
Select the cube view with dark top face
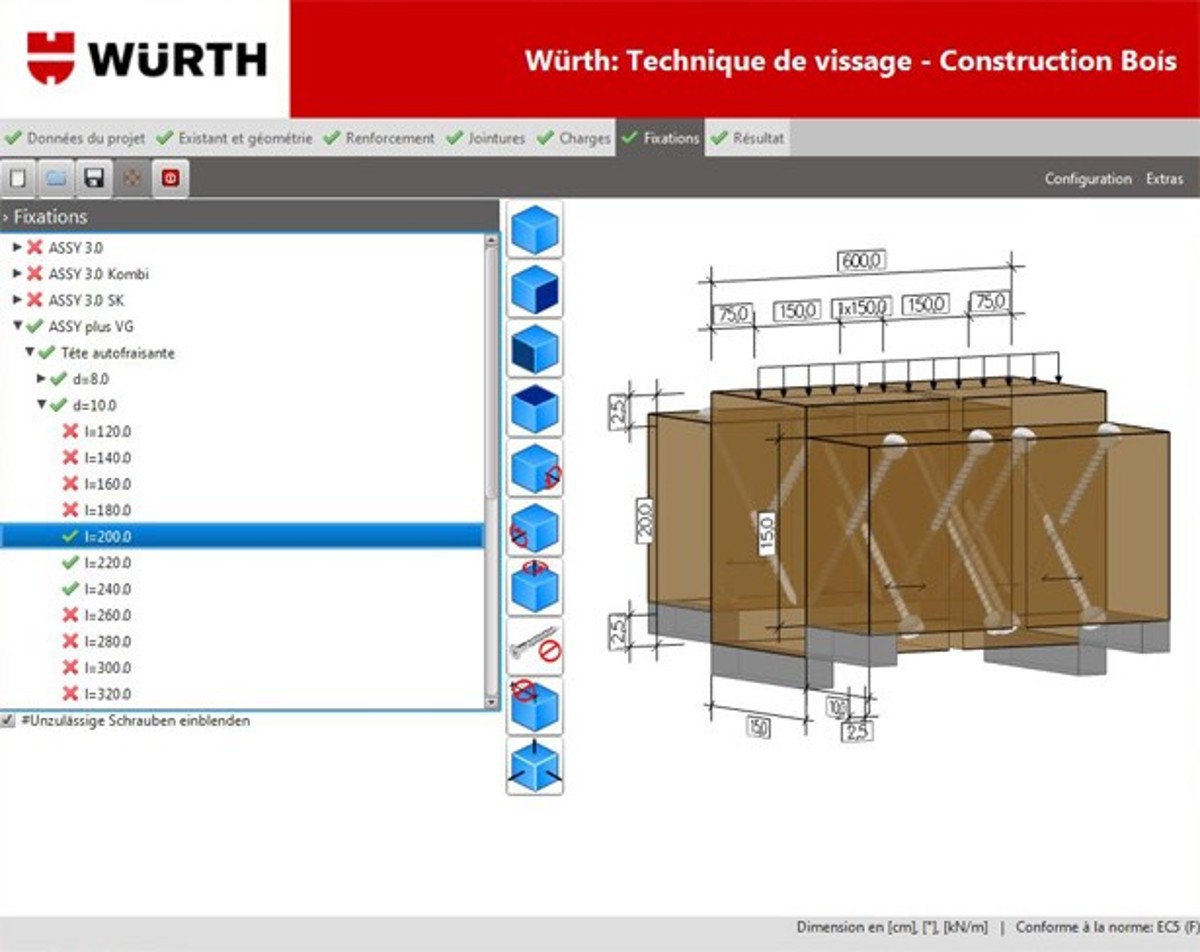click(535, 408)
